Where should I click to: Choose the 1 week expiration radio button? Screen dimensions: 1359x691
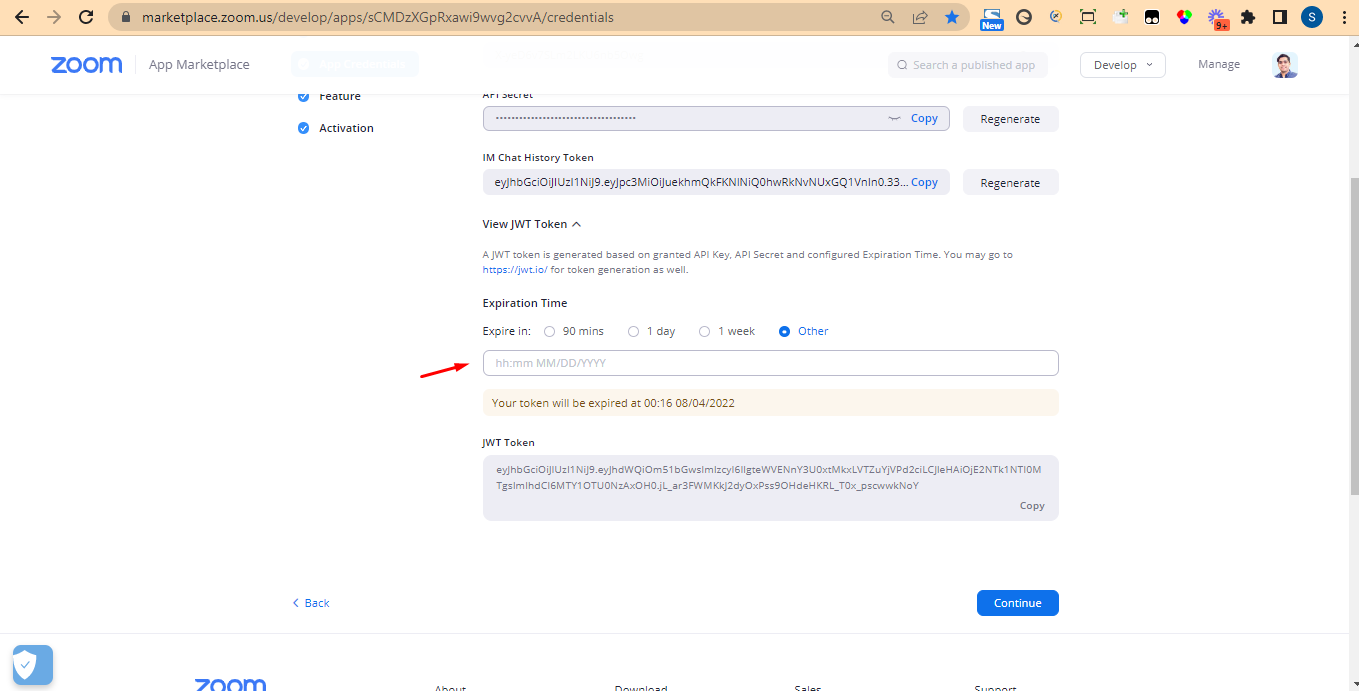[x=704, y=331]
